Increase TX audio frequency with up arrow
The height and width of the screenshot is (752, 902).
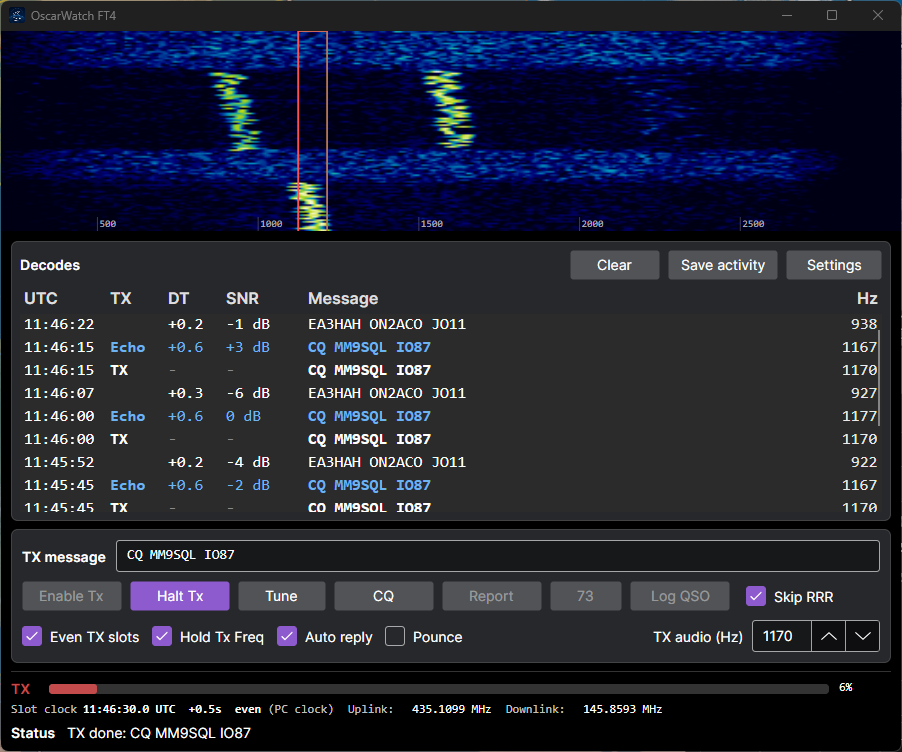(x=828, y=636)
